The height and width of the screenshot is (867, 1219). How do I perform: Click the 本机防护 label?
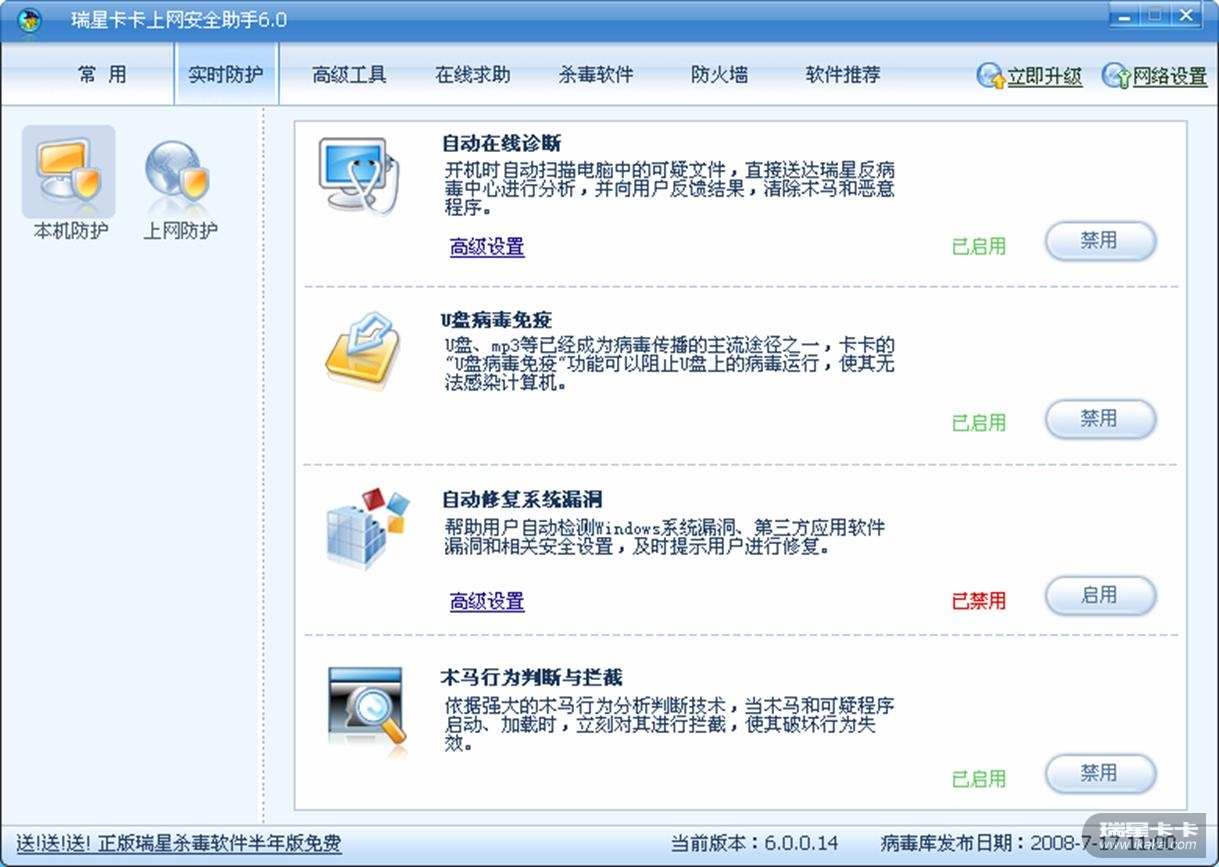pyautogui.click(x=71, y=231)
